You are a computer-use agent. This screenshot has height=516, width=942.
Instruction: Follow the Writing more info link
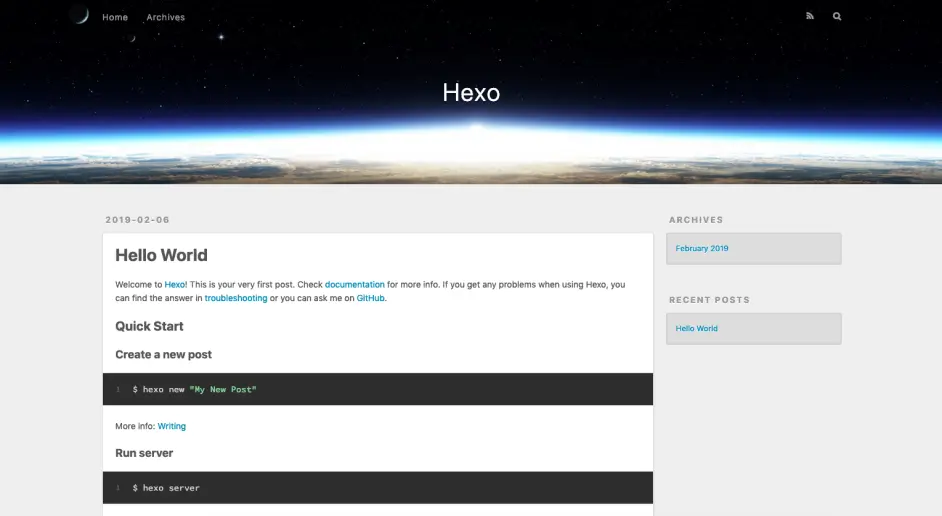(x=171, y=426)
